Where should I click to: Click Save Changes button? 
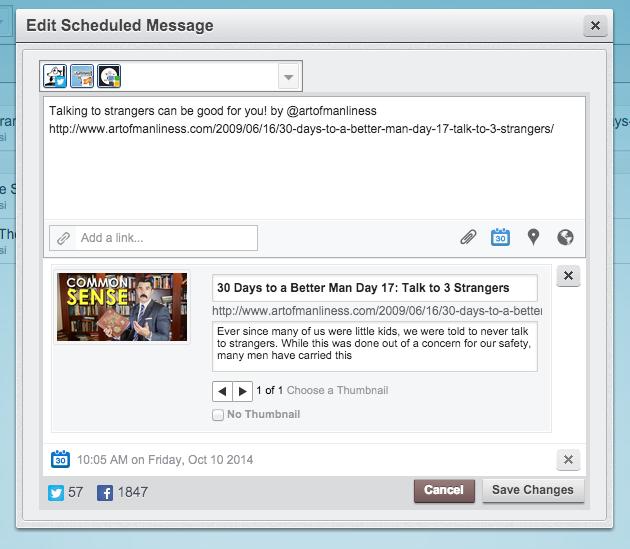point(533,490)
